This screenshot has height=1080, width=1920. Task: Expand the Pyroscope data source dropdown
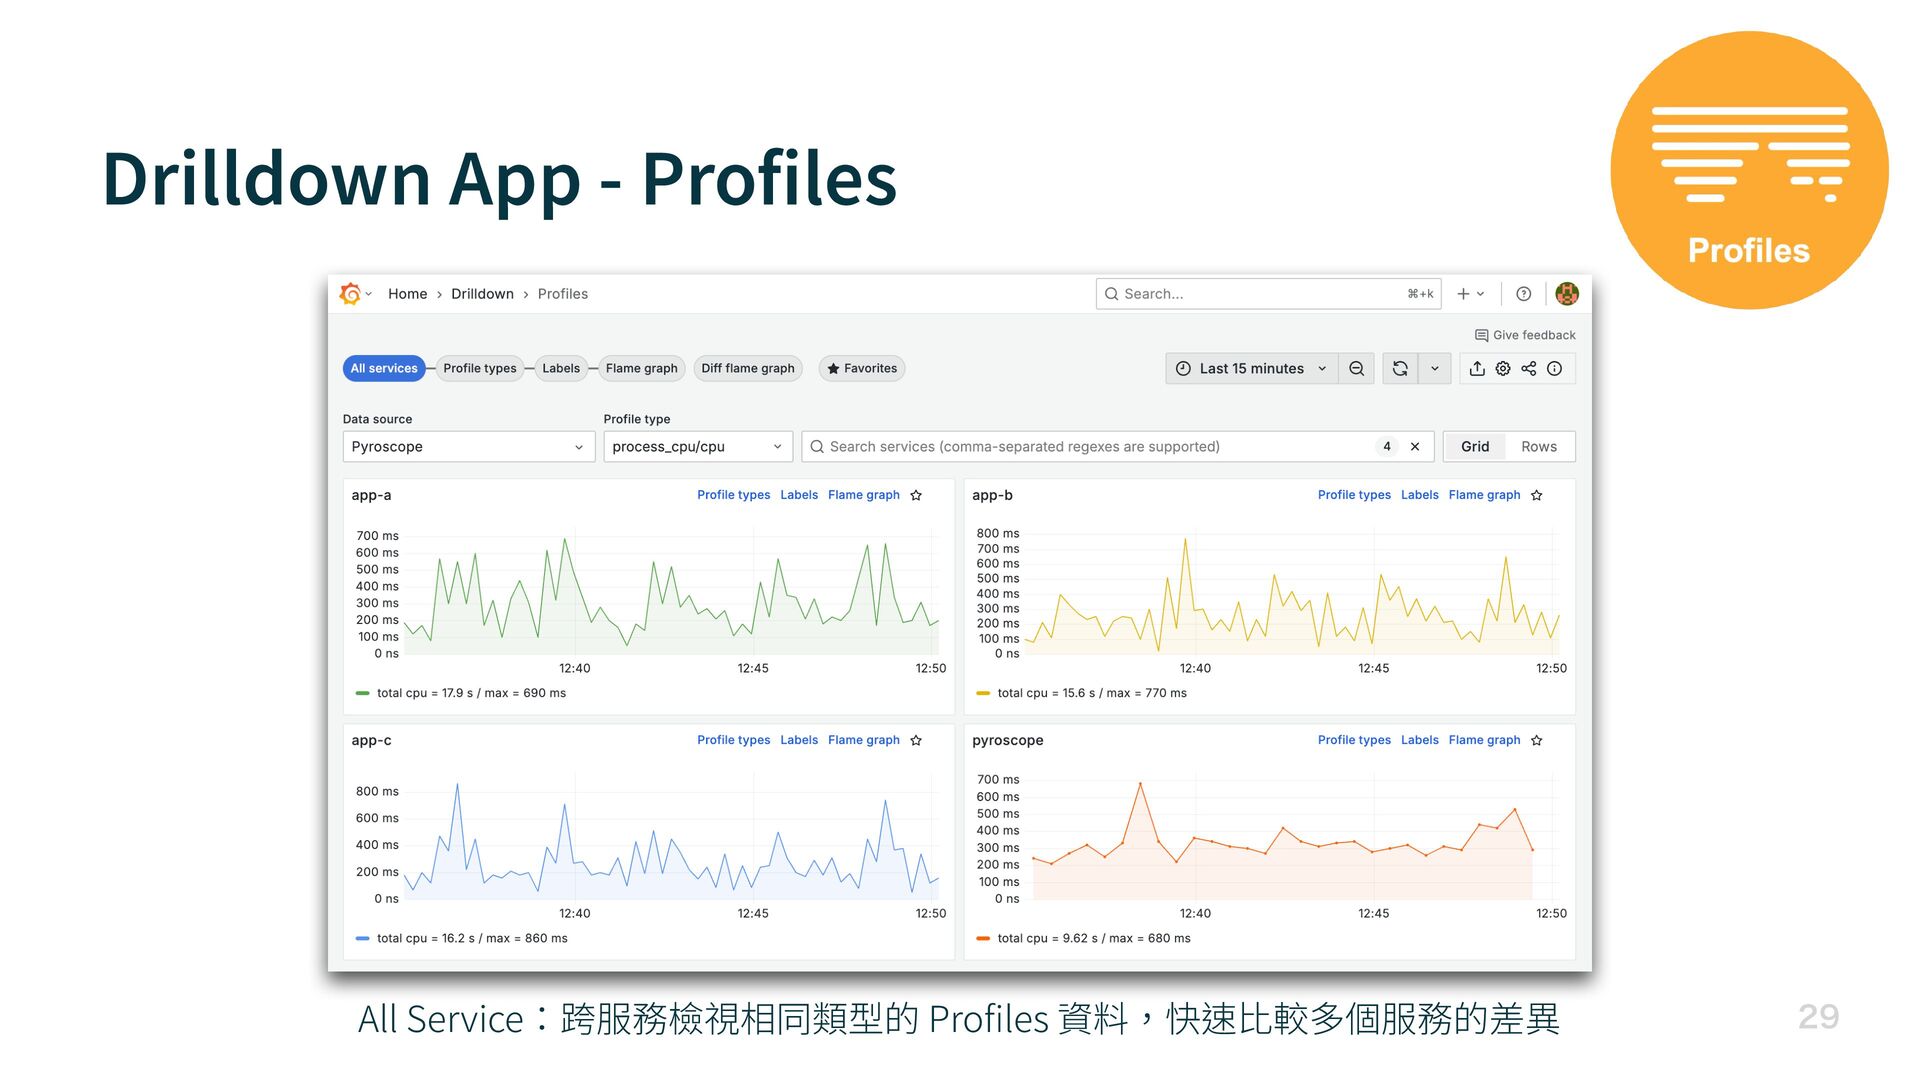pos(468,447)
